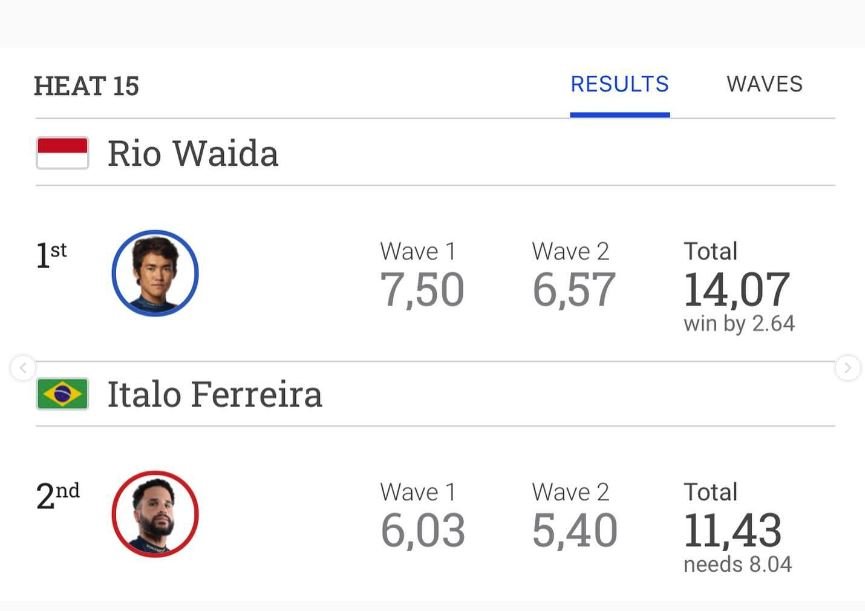Go to previous heat with left arrow

point(23,367)
